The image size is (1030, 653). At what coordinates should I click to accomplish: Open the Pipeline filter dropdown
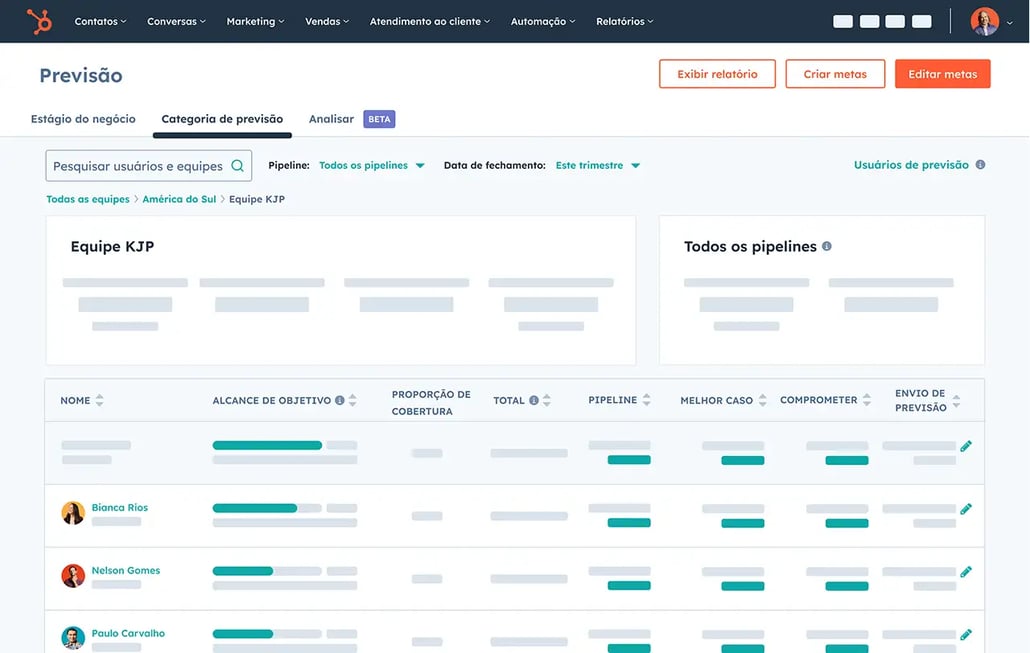[372, 166]
